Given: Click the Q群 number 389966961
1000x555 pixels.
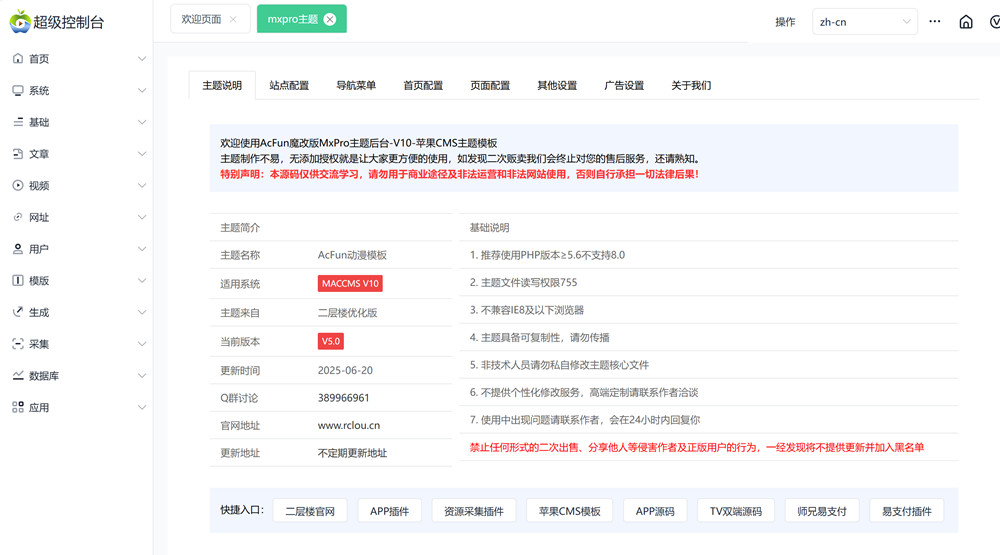Looking at the screenshot, I should tap(344, 397).
